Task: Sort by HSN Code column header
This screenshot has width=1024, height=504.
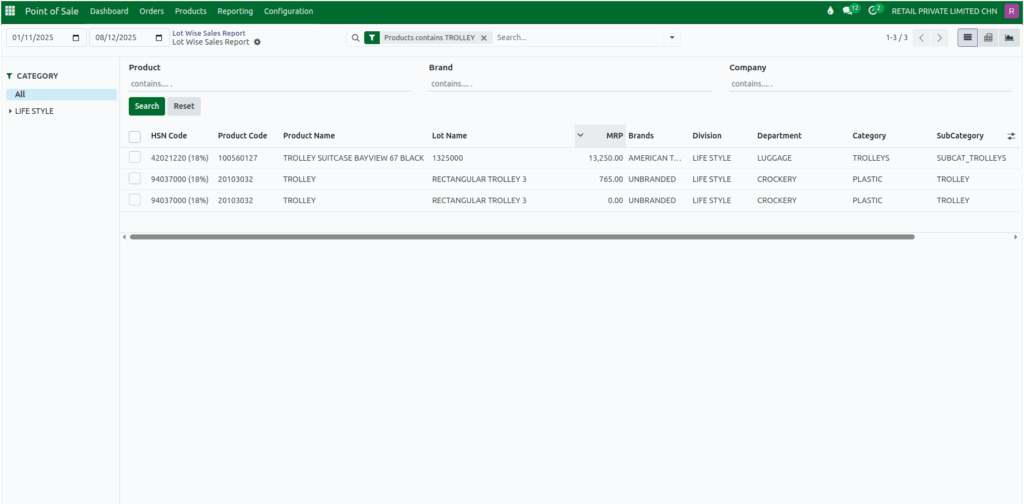Action: coord(169,136)
